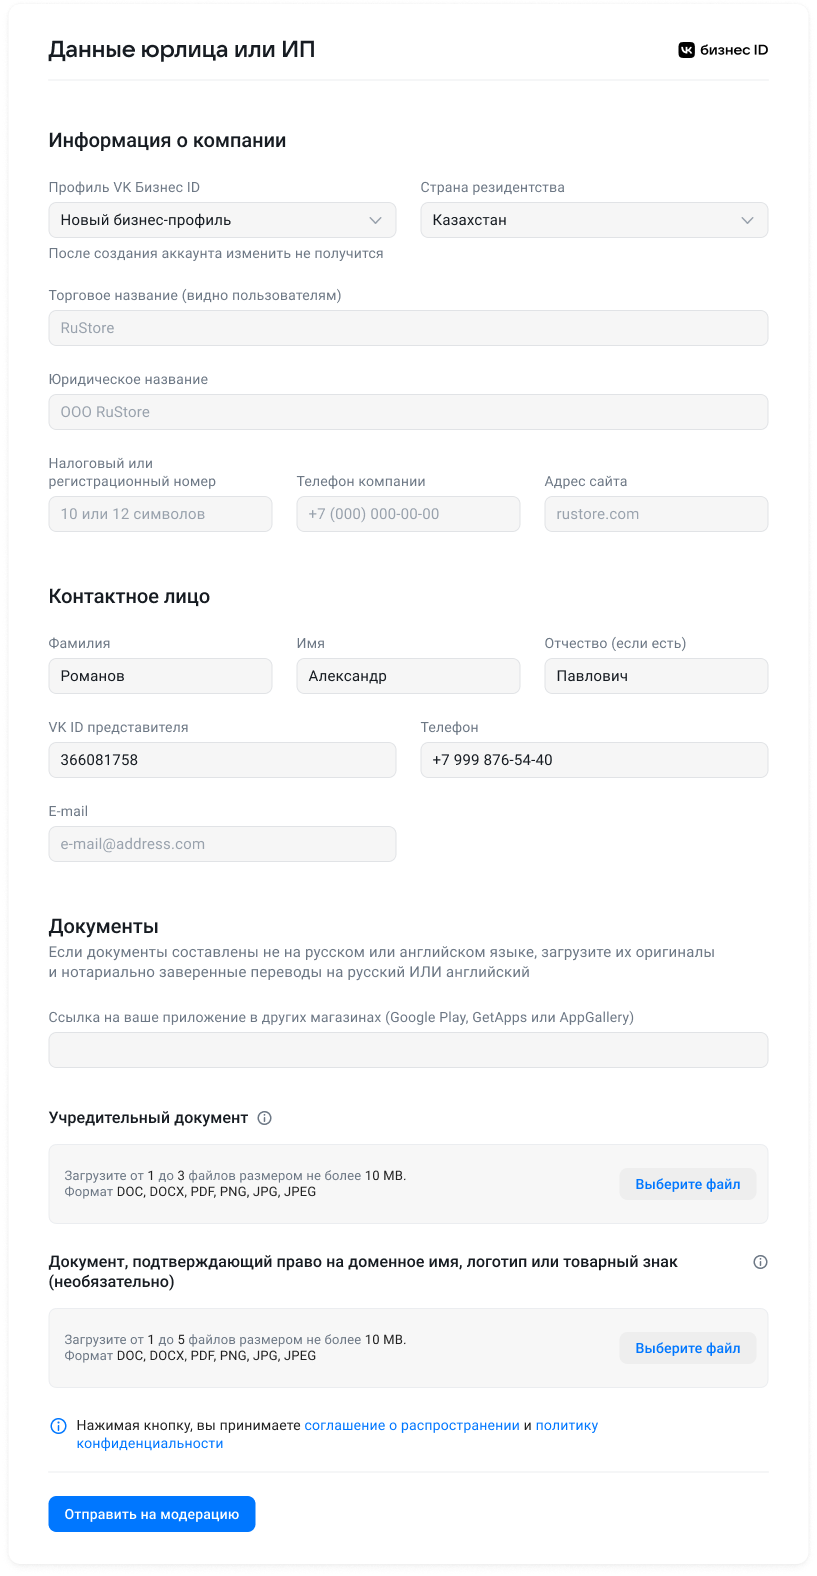
Task: Open the Профиль VK Бизнес ID dropdown
Action: 222,220
